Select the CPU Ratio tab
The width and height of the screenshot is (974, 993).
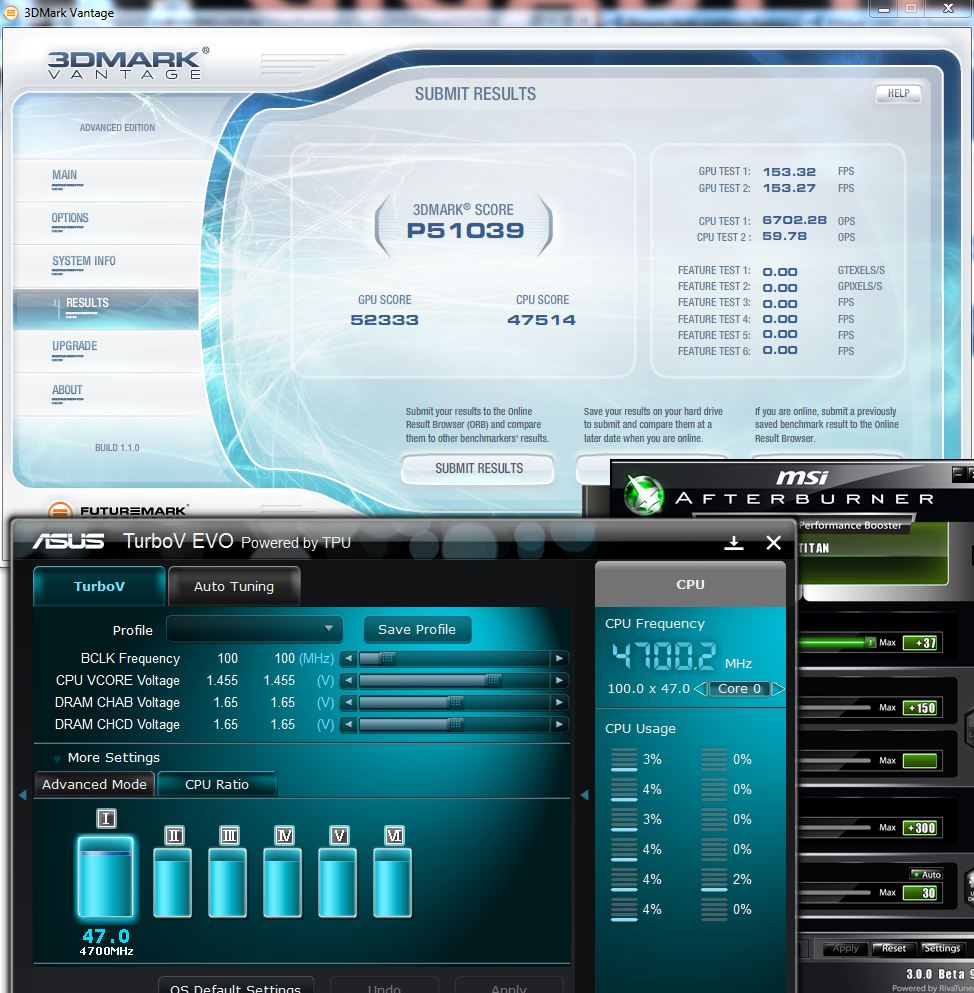click(217, 784)
